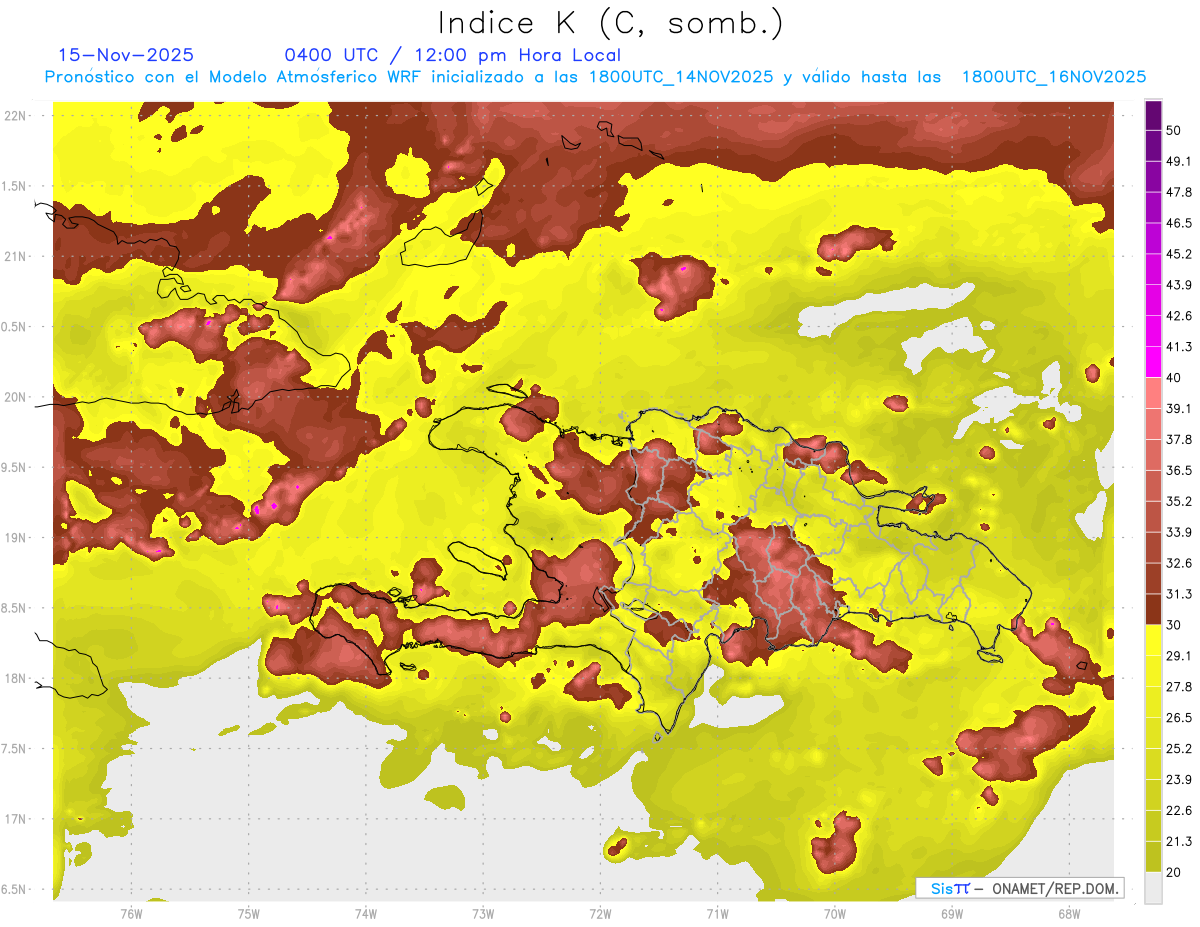1200x927 pixels.
Task: Click the longitude label '76W'
Action: [x=131, y=914]
